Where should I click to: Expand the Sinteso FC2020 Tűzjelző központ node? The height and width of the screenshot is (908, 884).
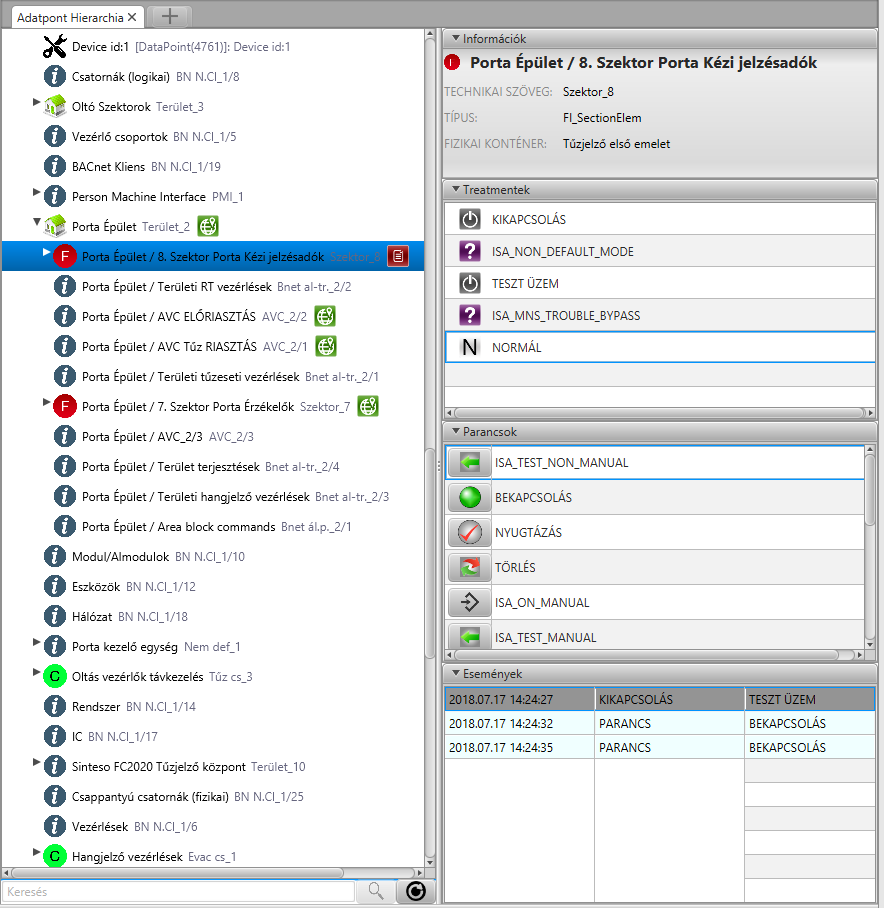pyautogui.click(x=37, y=762)
